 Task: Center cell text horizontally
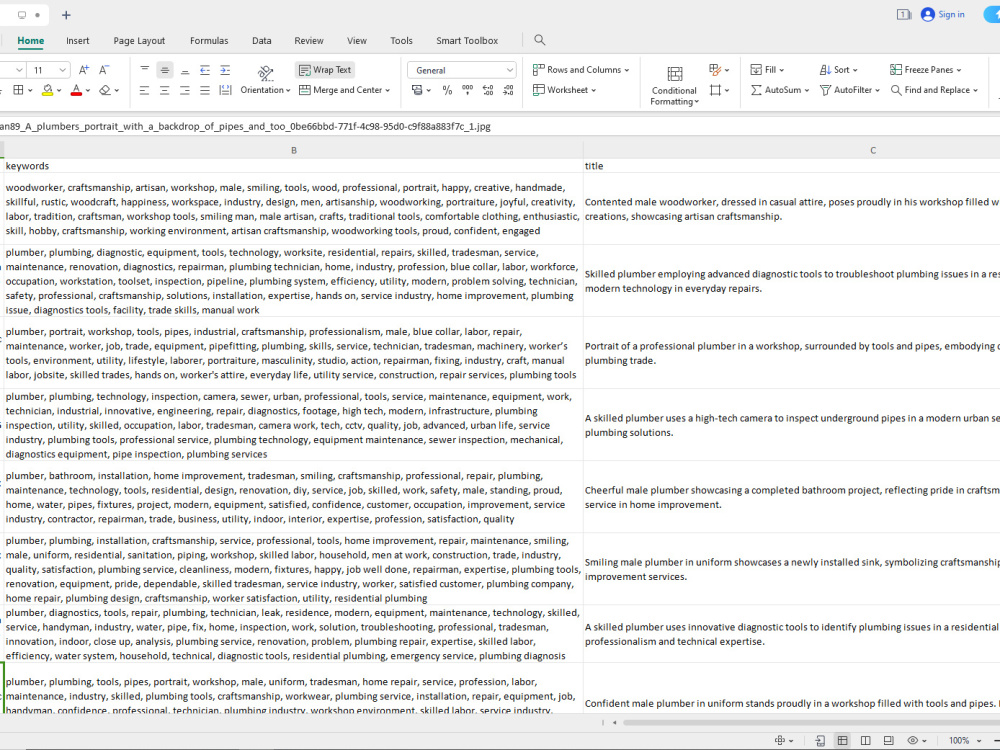(x=165, y=91)
